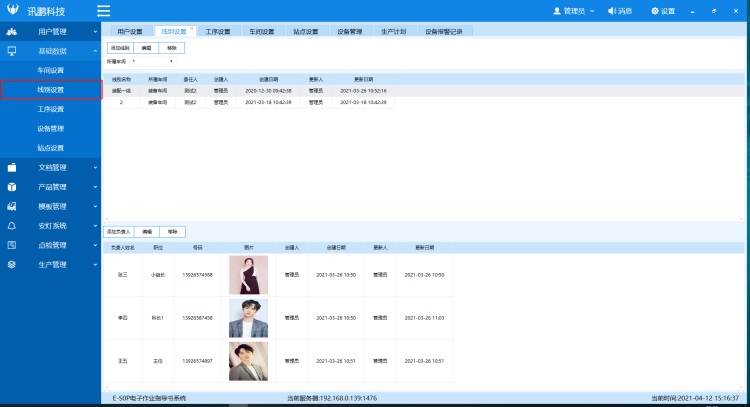Click the 文档管理 folder icon
The height and width of the screenshot is (407, 750).
tap(12, 167)
